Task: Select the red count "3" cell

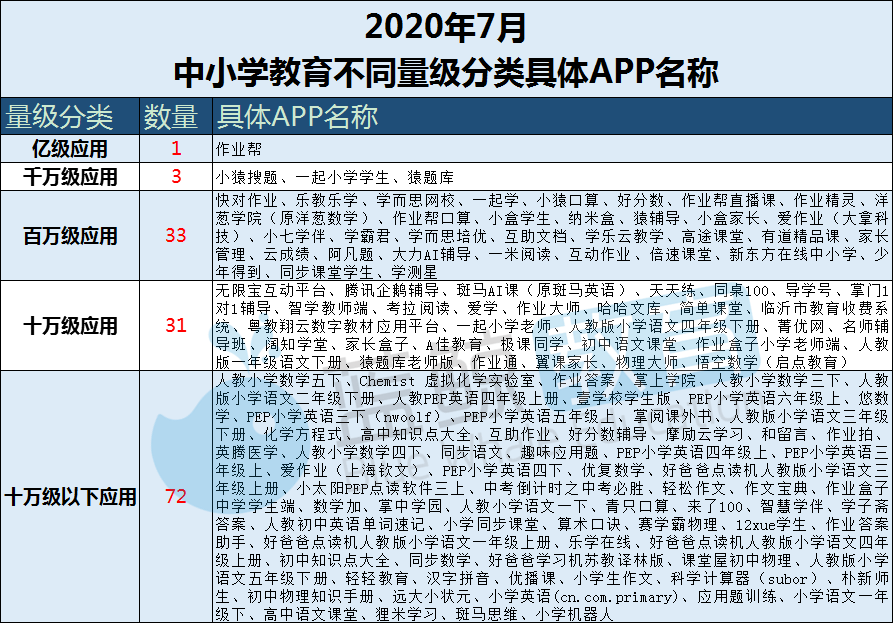Action: click(176, 177)
